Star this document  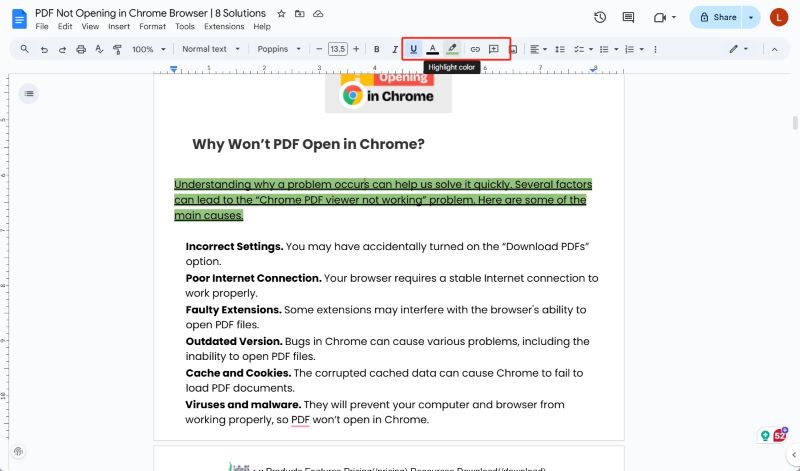pos(281,14)
